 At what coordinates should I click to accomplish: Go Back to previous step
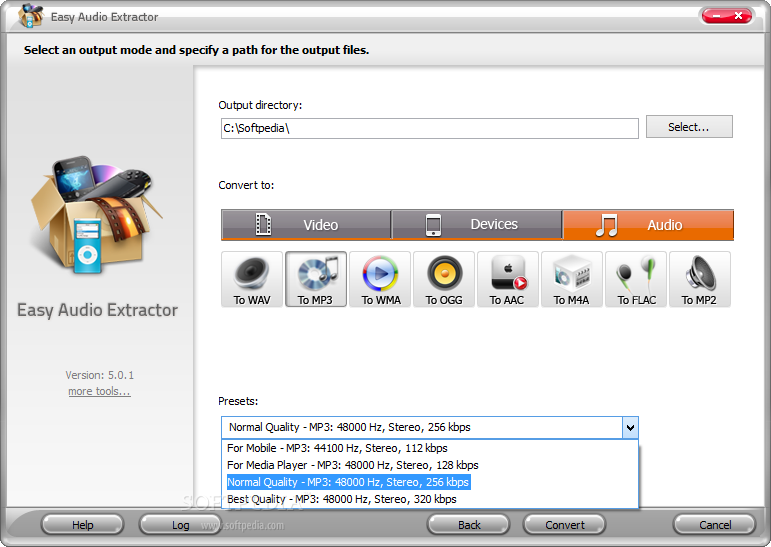point(469,525)
